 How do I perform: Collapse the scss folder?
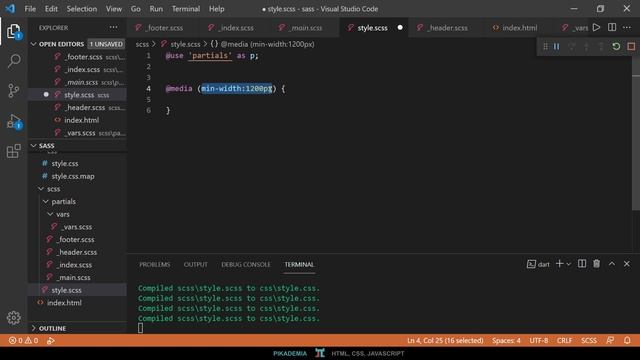point(41,189)
